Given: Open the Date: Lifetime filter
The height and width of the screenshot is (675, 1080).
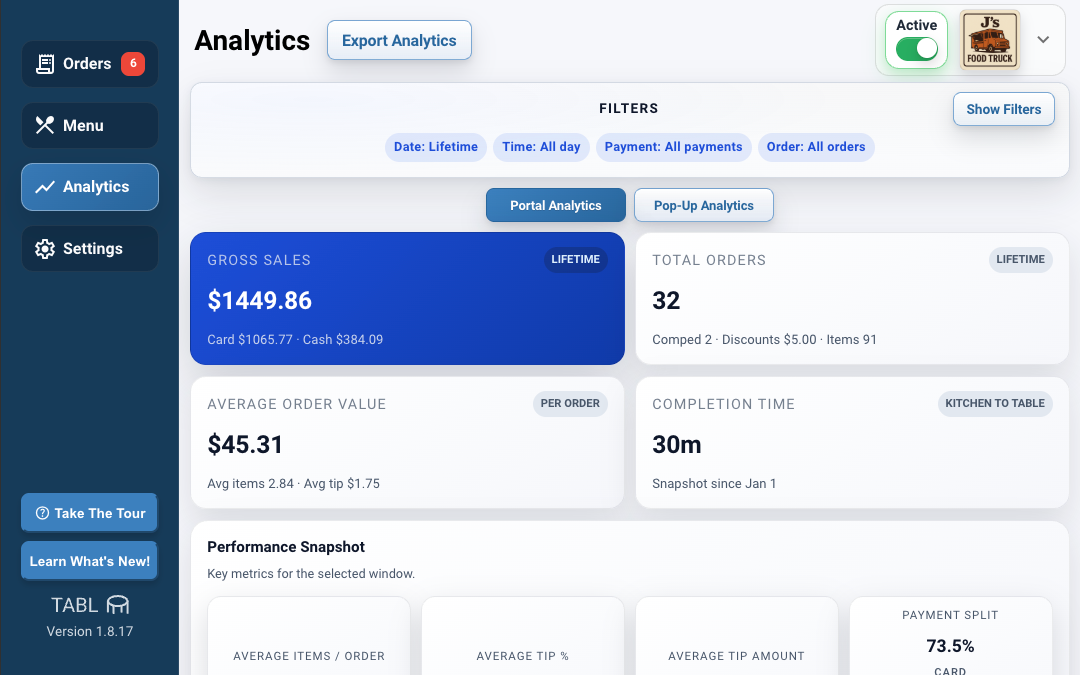Looking at the screenshot, I should [x=435, y=147].
